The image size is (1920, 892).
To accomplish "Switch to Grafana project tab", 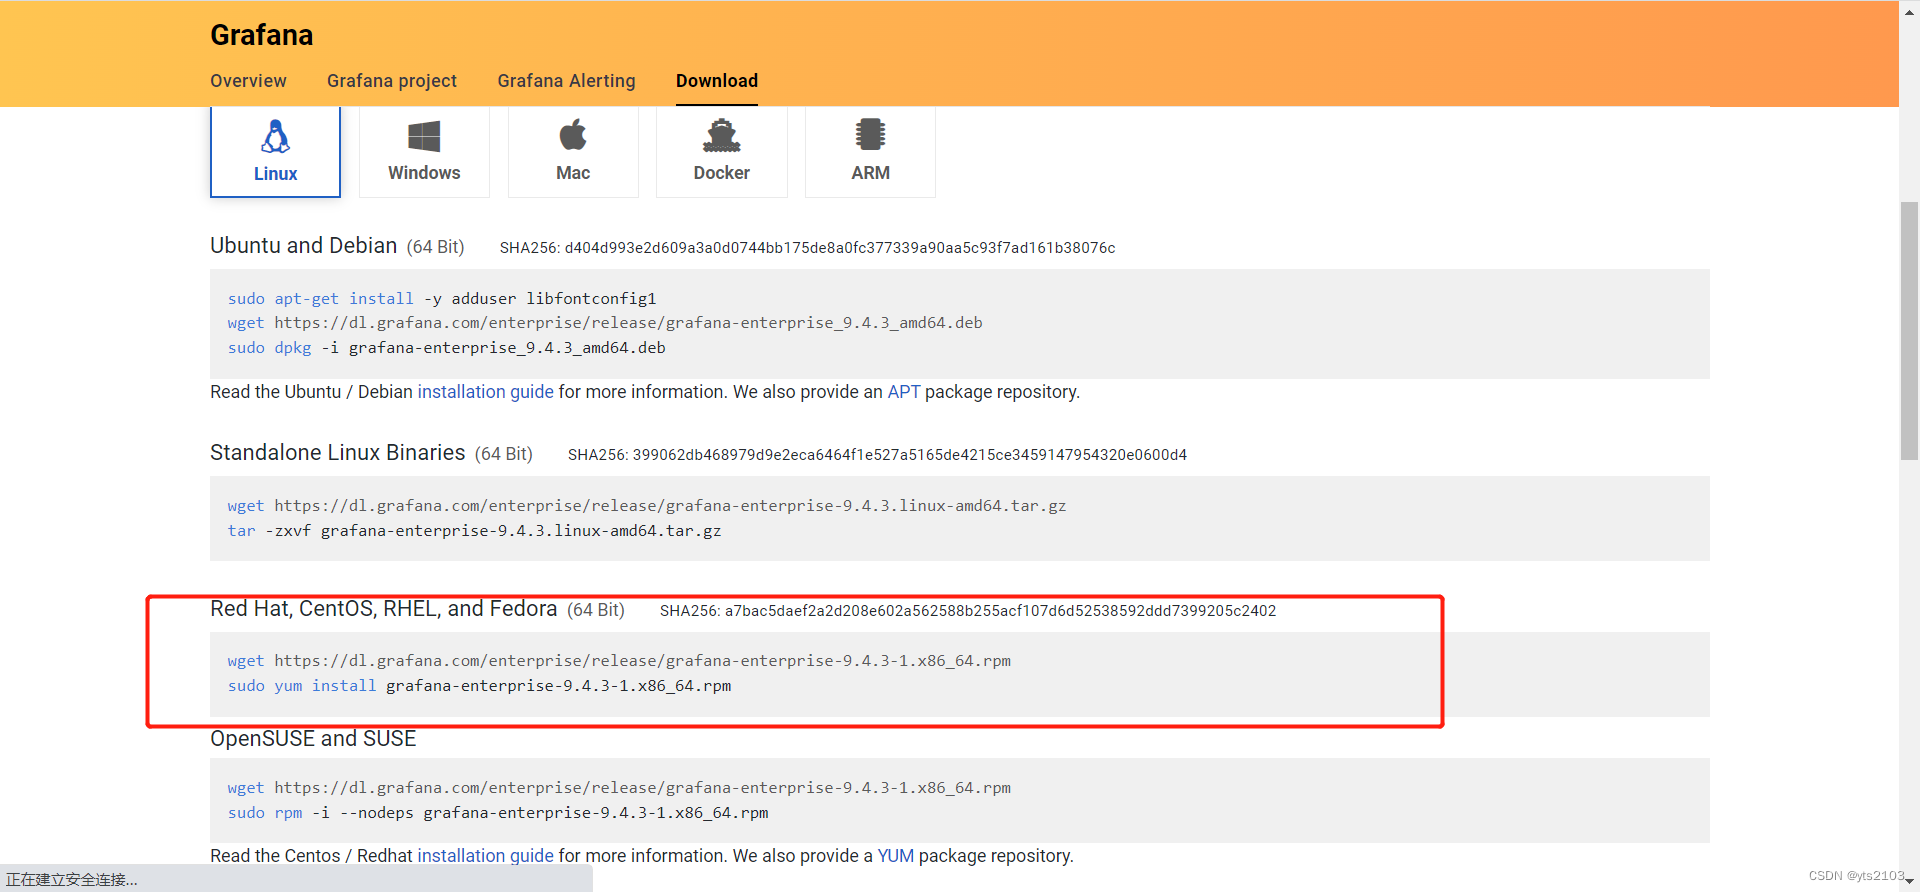I will (x=392, y=81).
